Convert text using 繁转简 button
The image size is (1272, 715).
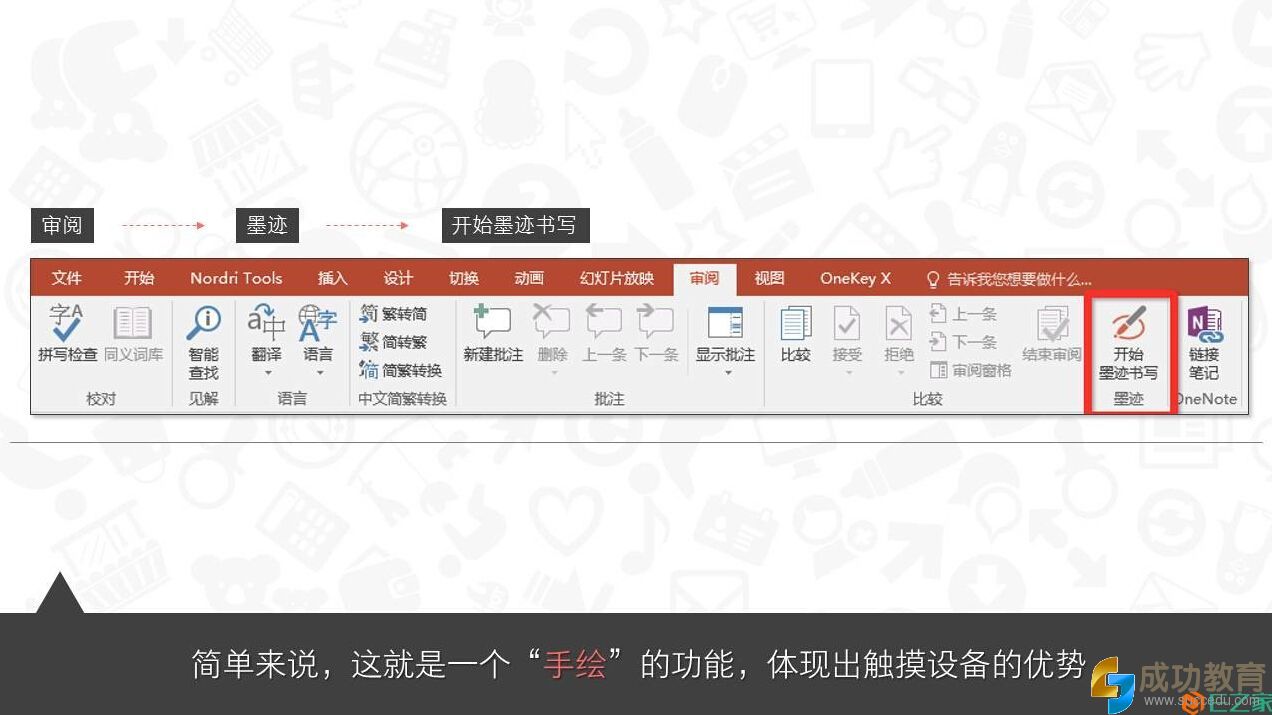coord(394,314)
